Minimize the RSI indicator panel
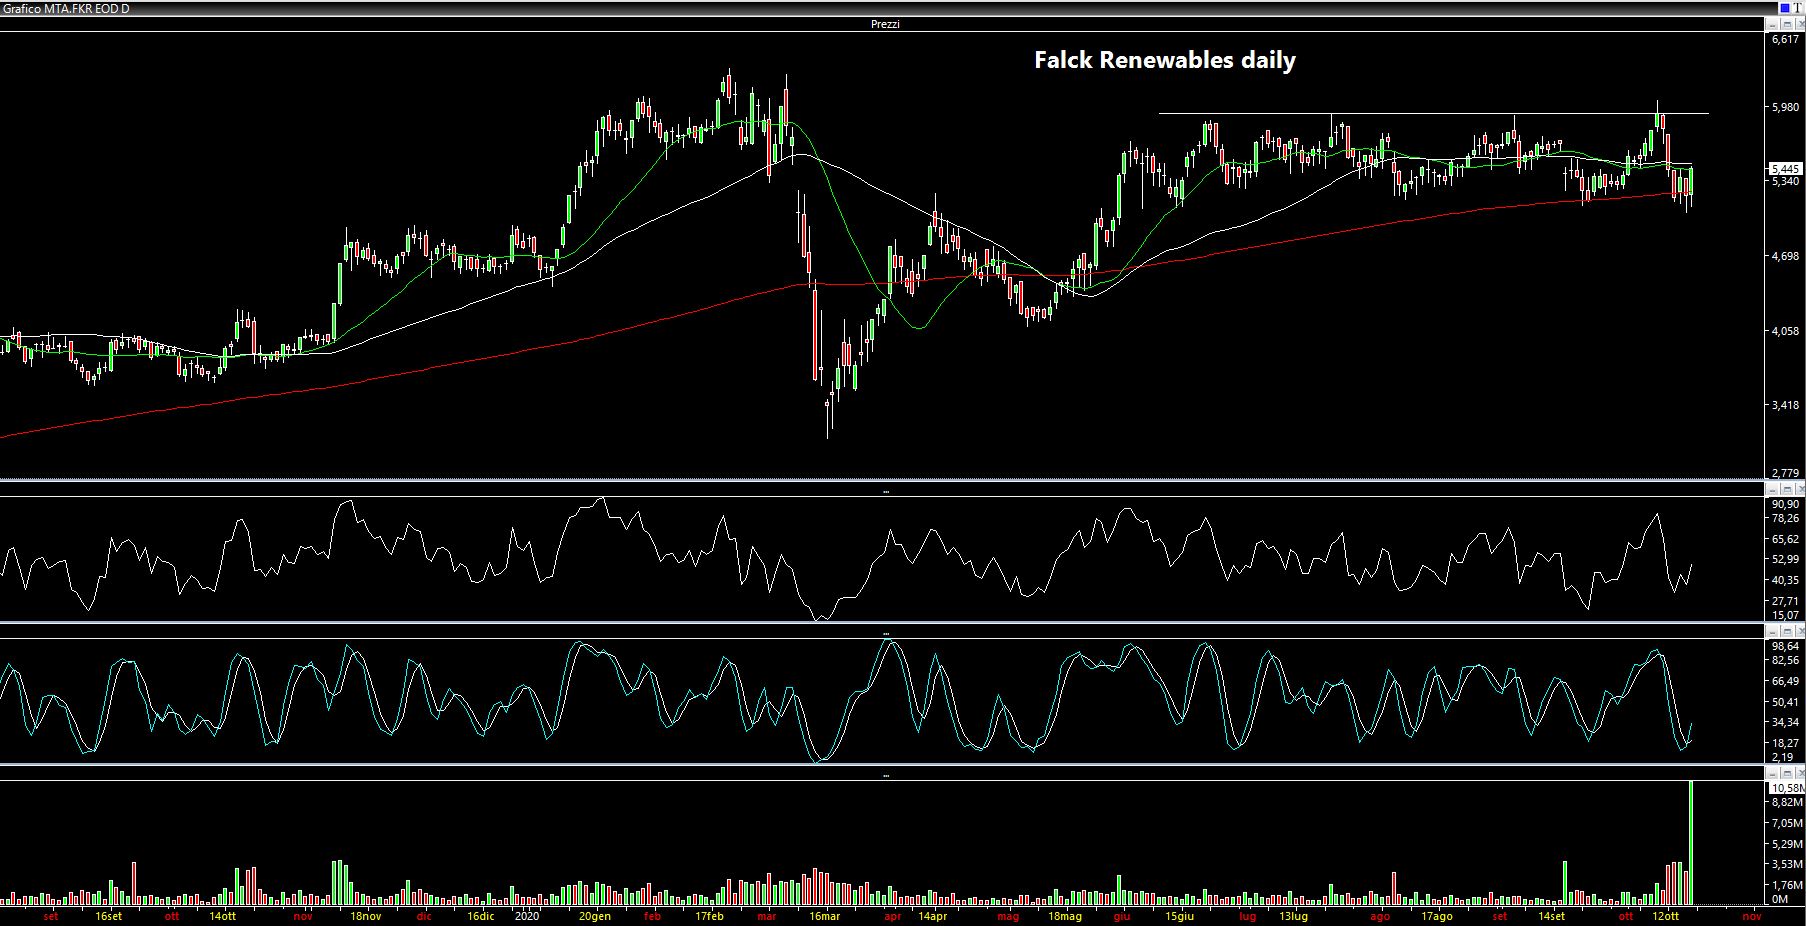1806x926 pixels. click(x=1773, y=490)
